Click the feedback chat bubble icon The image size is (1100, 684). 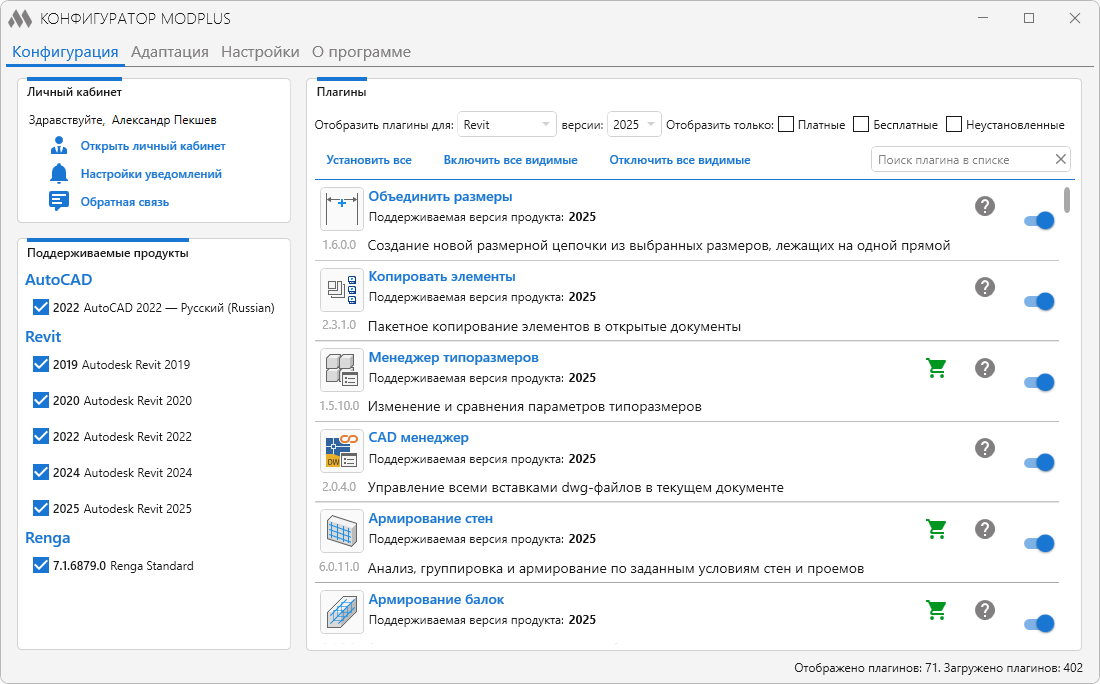(59, 201)
